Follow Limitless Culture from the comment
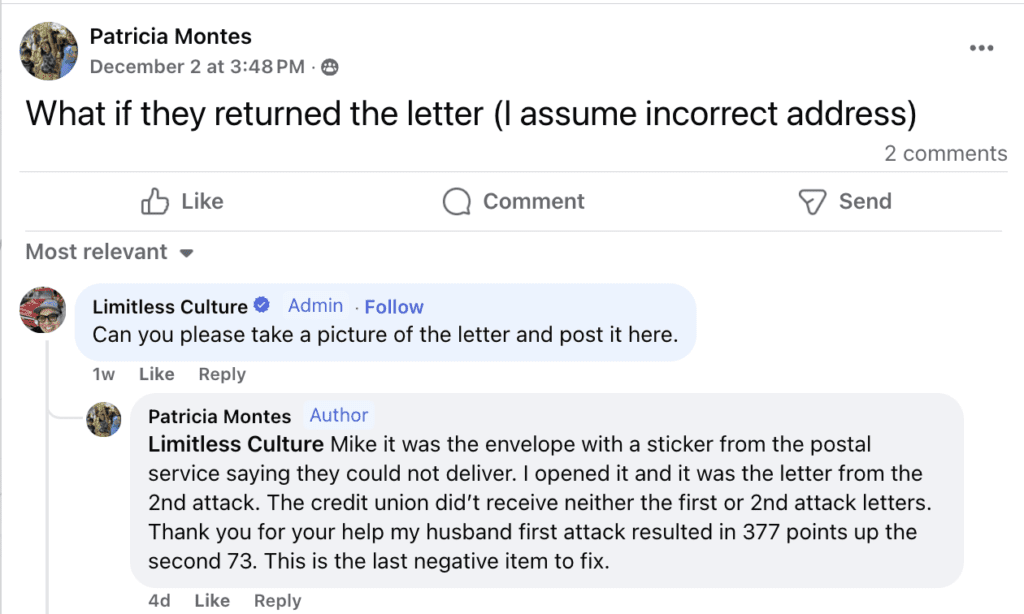 [394, 307]
